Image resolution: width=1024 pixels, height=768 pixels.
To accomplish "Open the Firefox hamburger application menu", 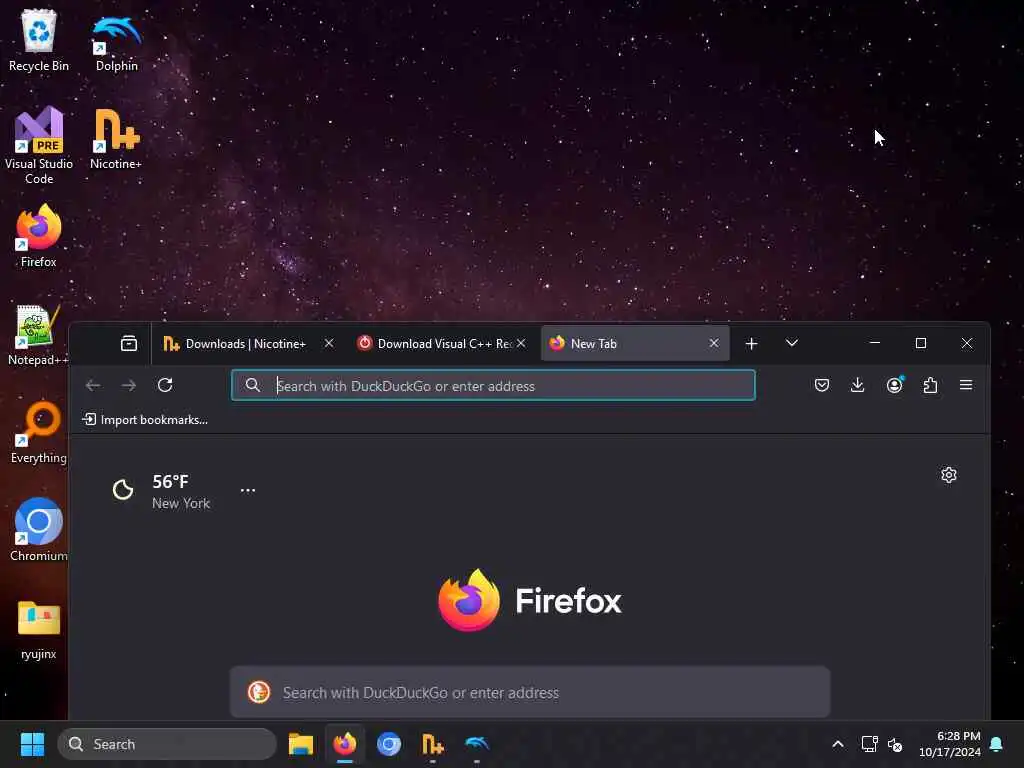I will click(966, 385).
